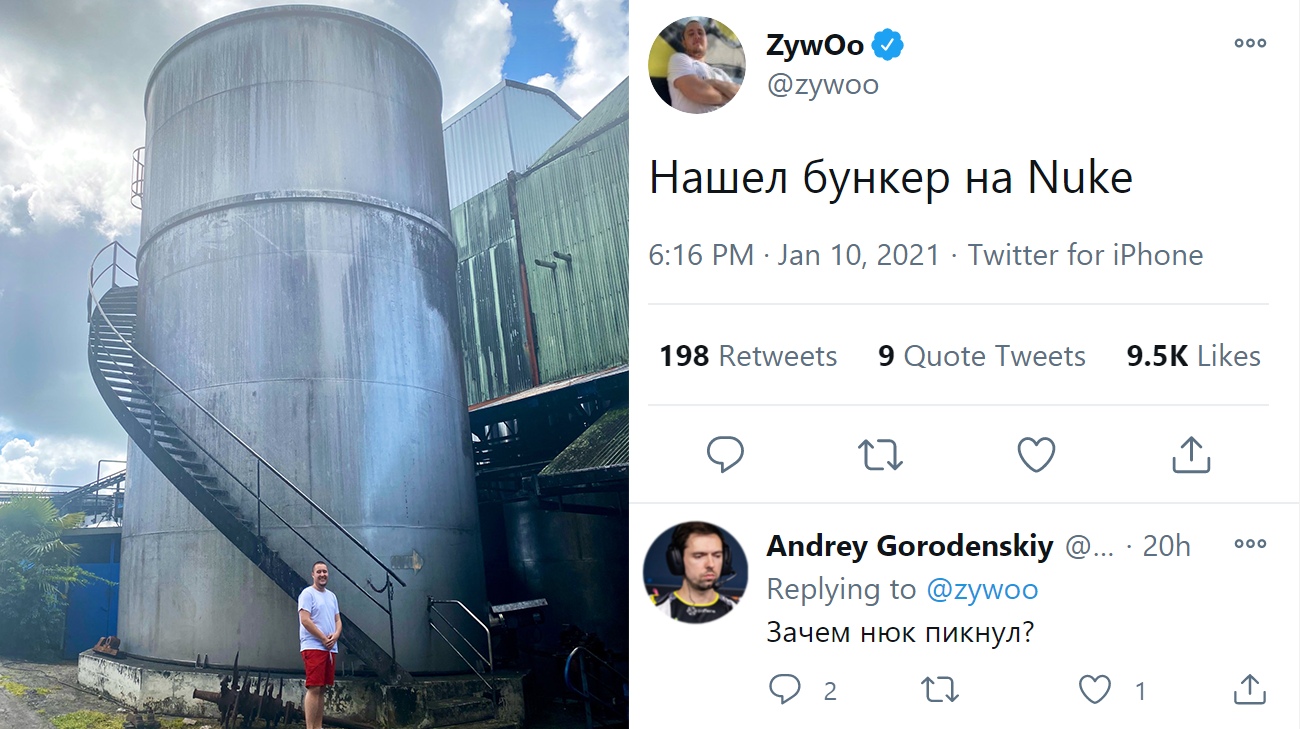Like Andrey Gorodenskiy's reply
1300x729 pixels.
tap(1095, 689)
